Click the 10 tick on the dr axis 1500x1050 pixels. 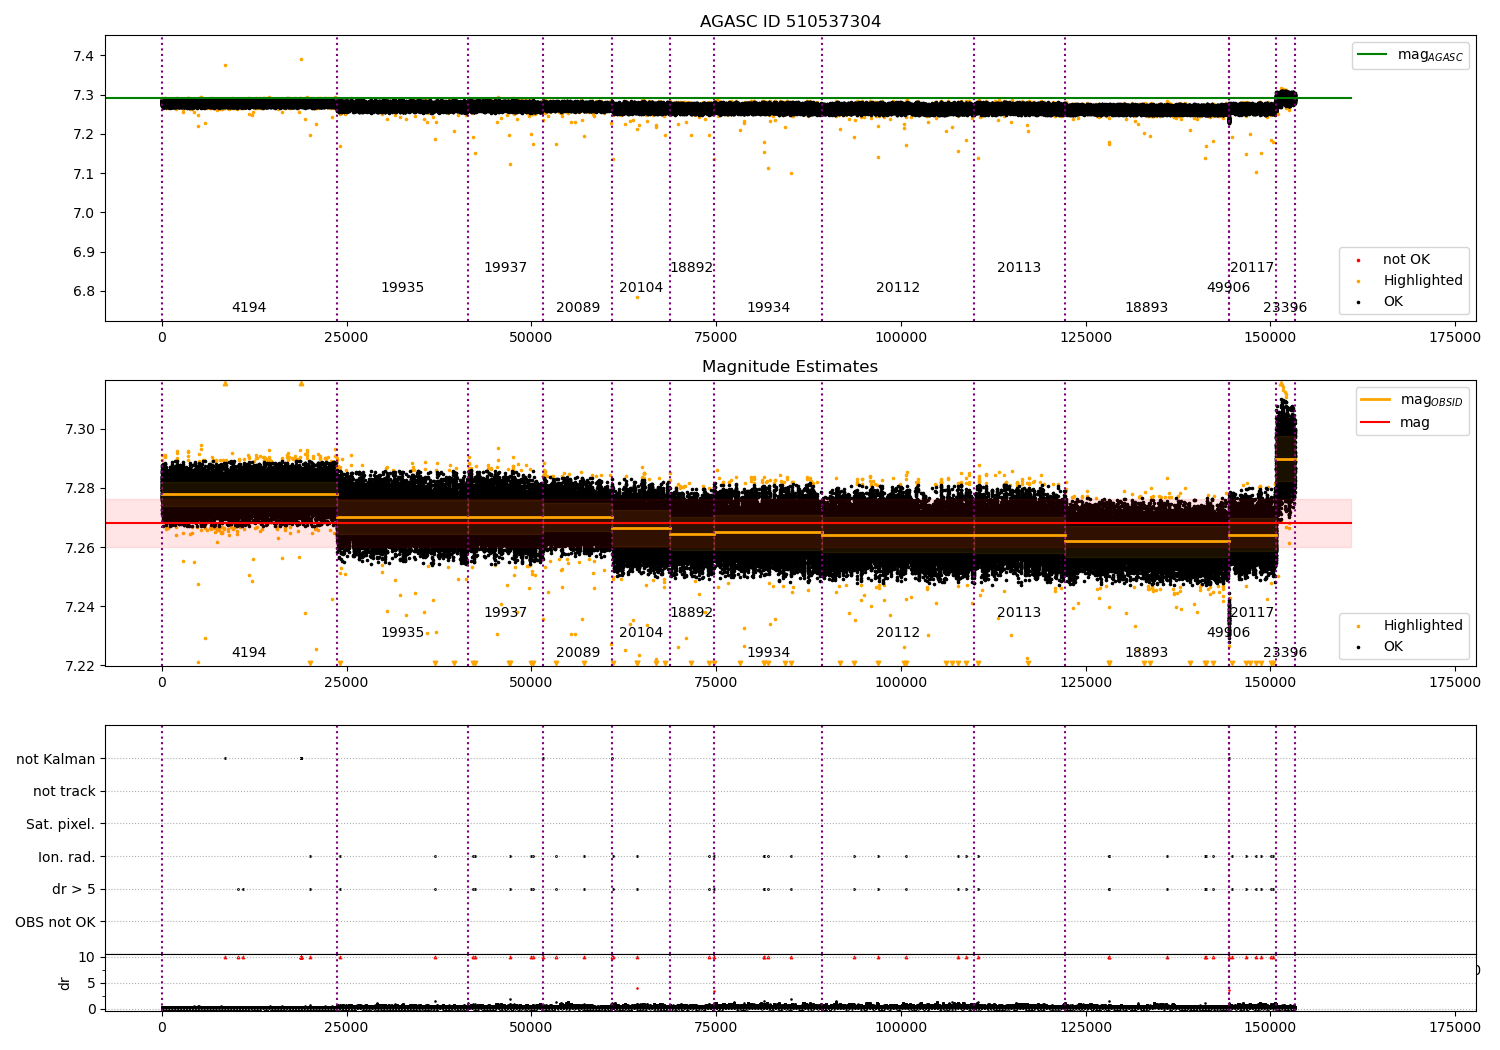87,957
